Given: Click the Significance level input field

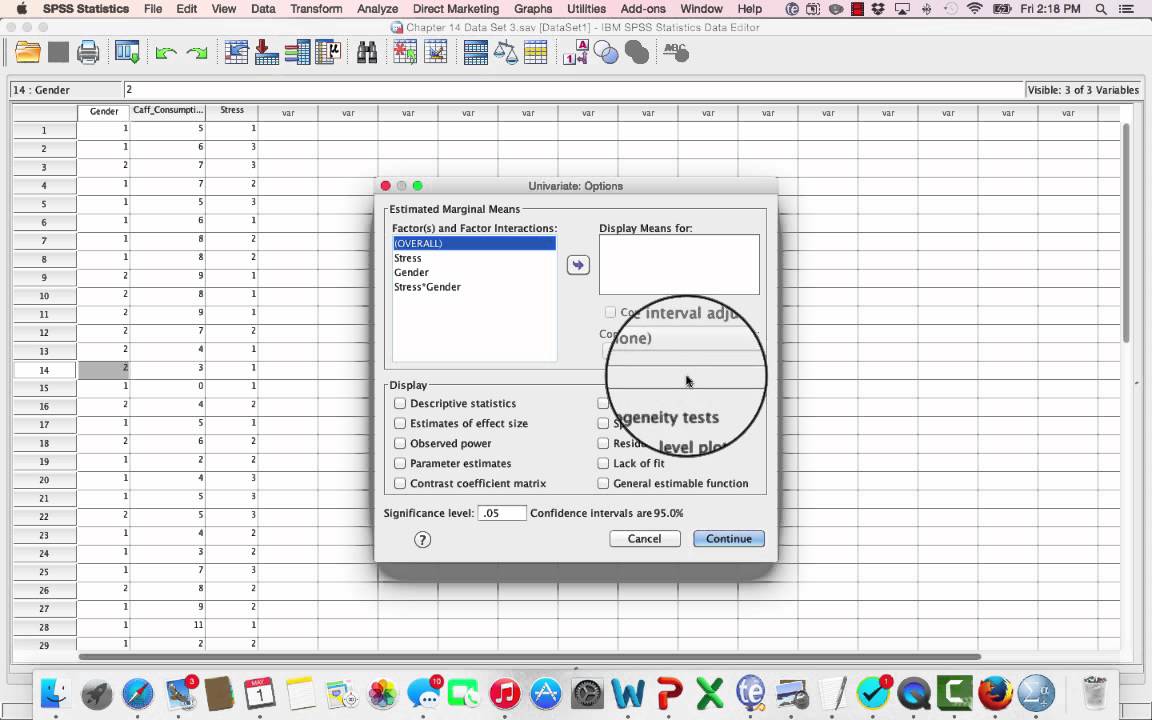Looking at the screenshot, I should (502, 514).
